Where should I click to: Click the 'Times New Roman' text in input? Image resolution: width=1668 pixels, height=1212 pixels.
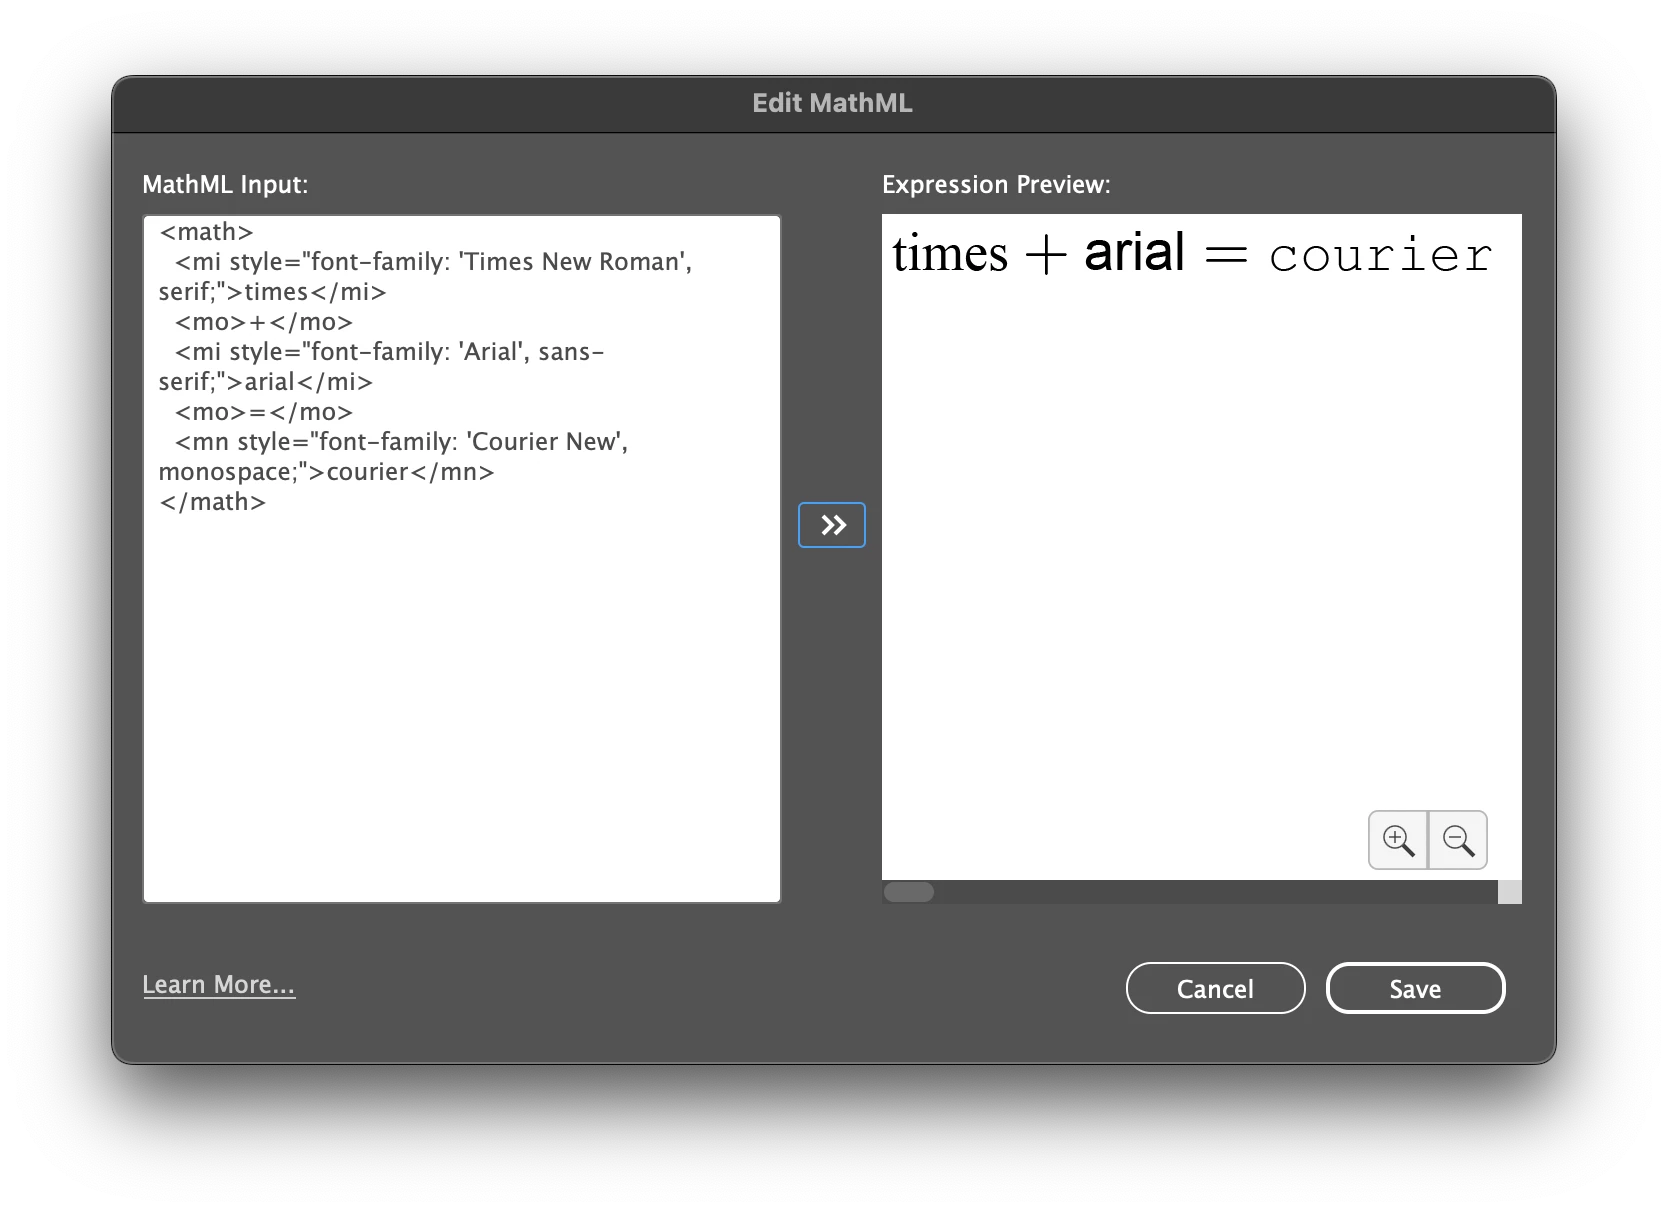[x=571, y=262]
